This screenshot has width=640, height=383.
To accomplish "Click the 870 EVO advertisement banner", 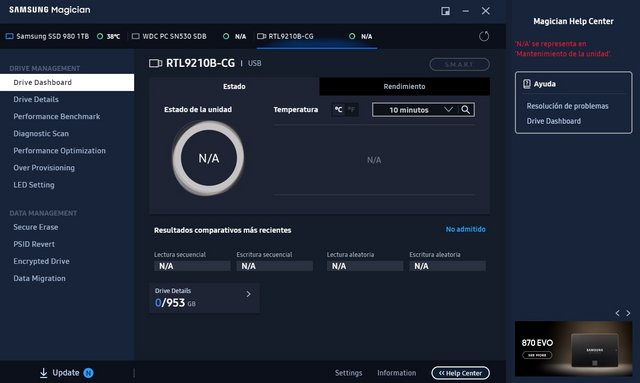I will pyautogui.click(x=573, y=349).
